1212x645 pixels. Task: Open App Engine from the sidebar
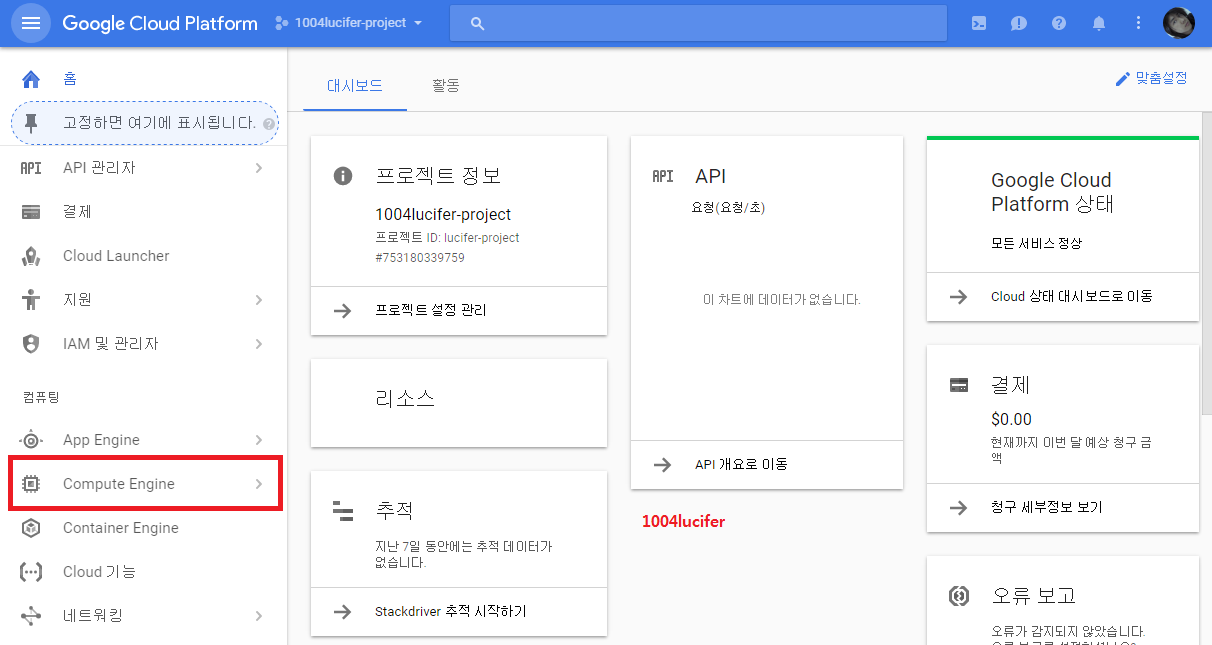coord(100,439)
